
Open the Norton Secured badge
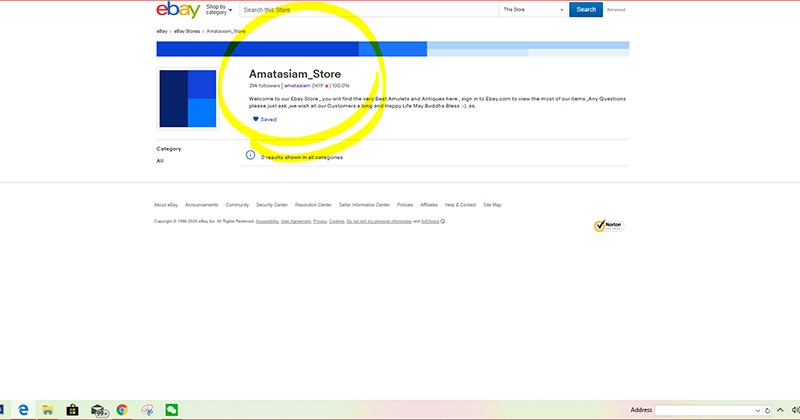(x=606, y=226)
